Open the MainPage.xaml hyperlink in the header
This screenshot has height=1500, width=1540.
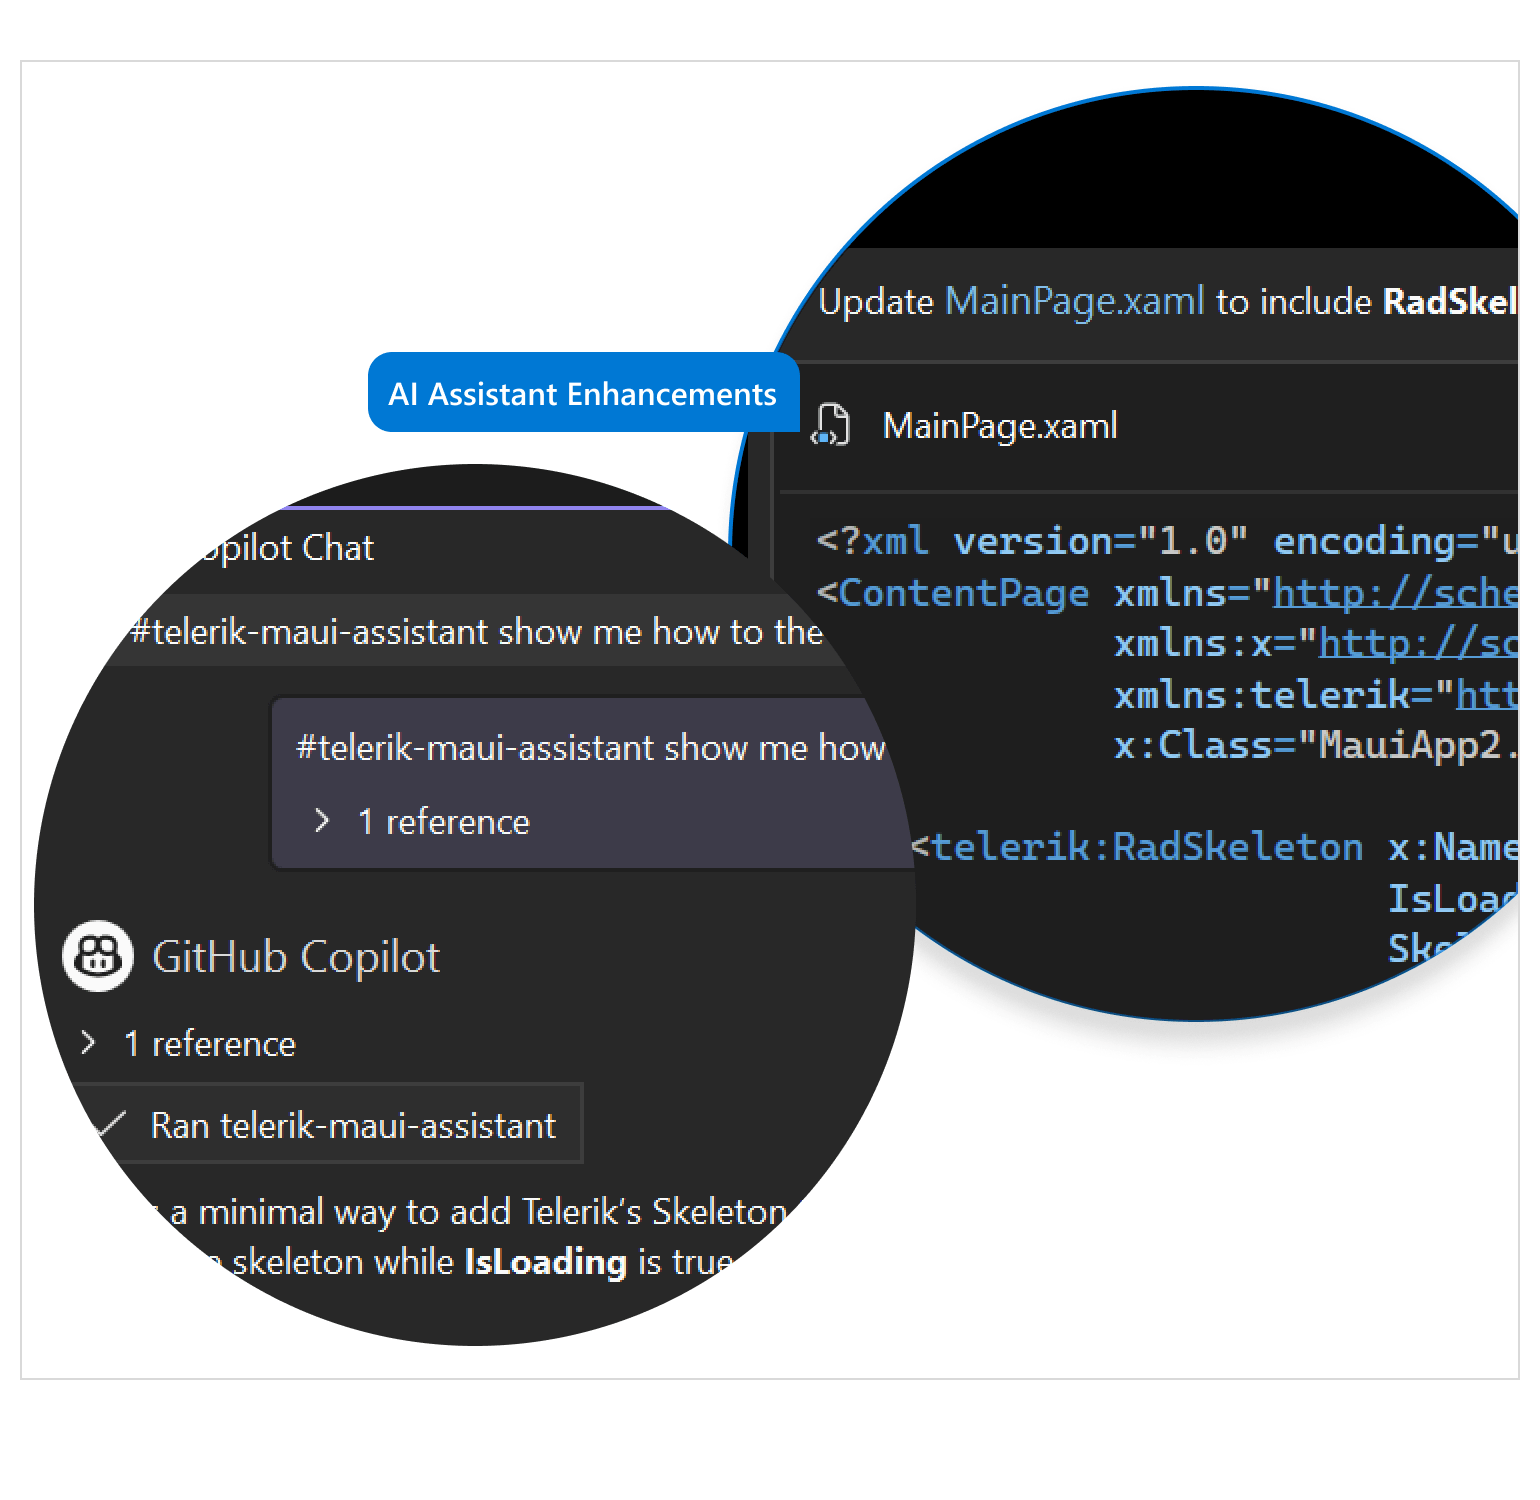click(1071, 301)
